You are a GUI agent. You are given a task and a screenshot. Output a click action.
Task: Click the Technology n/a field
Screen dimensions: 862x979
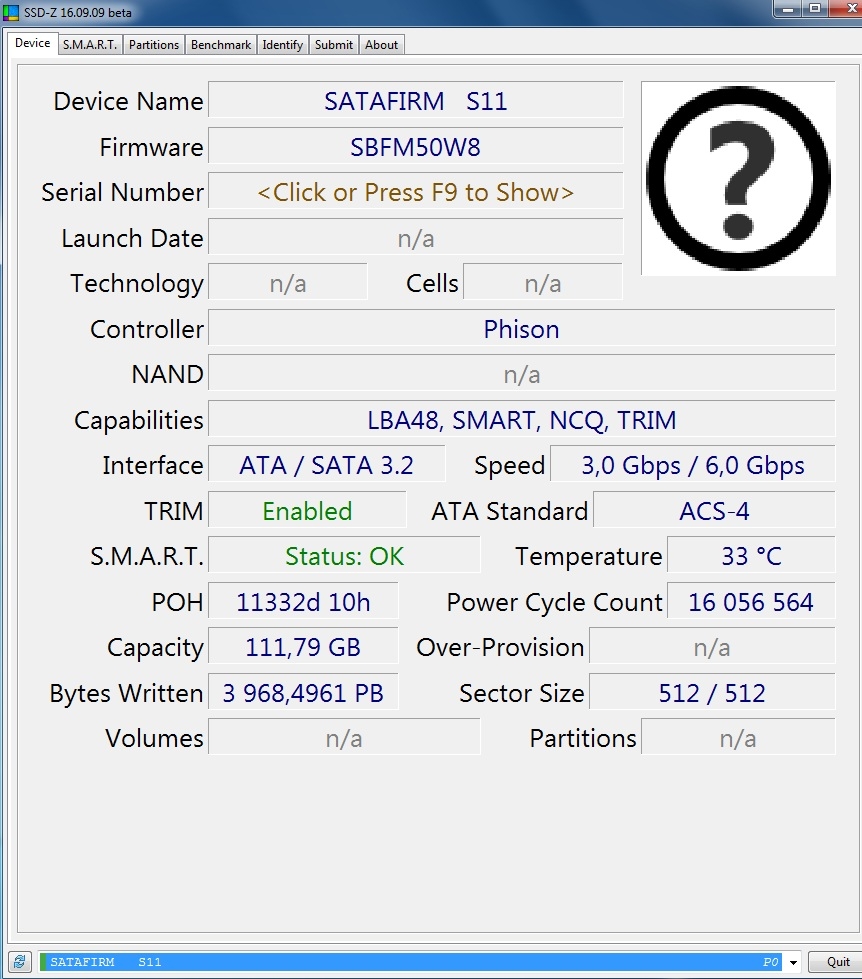point(288,283)
